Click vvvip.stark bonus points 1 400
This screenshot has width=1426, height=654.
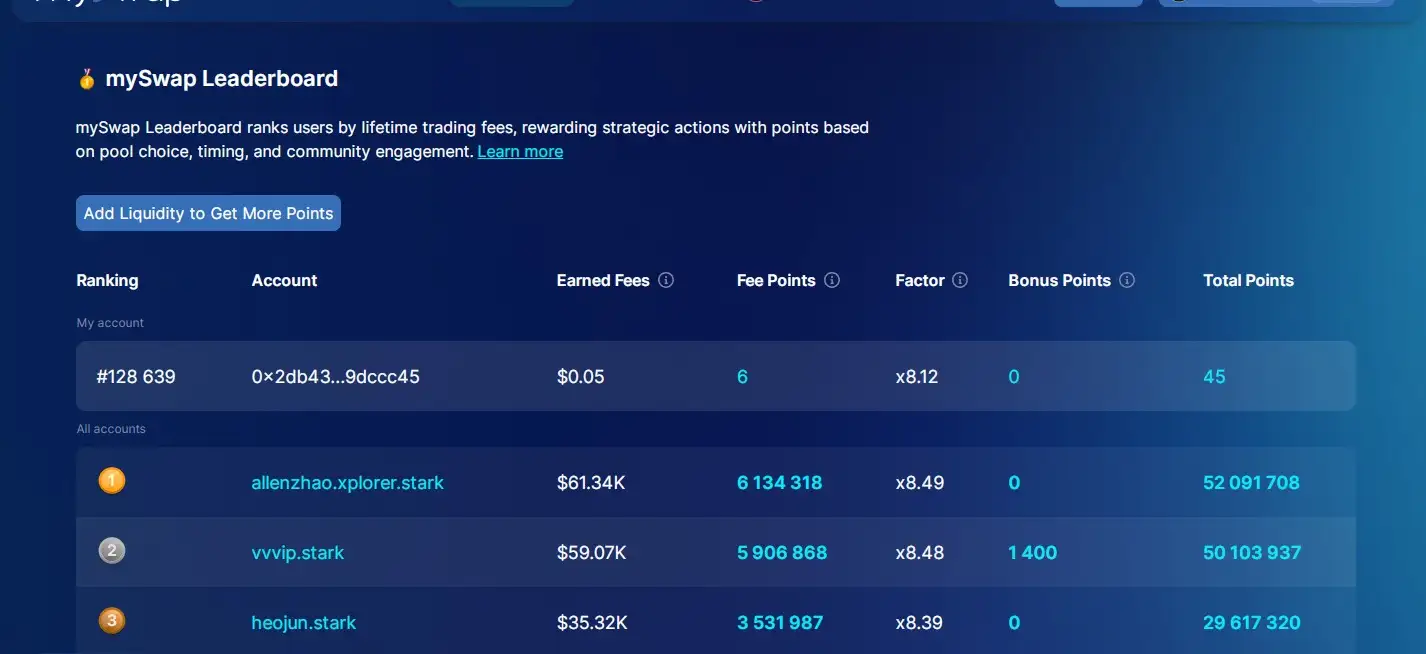coord(1032,553)
